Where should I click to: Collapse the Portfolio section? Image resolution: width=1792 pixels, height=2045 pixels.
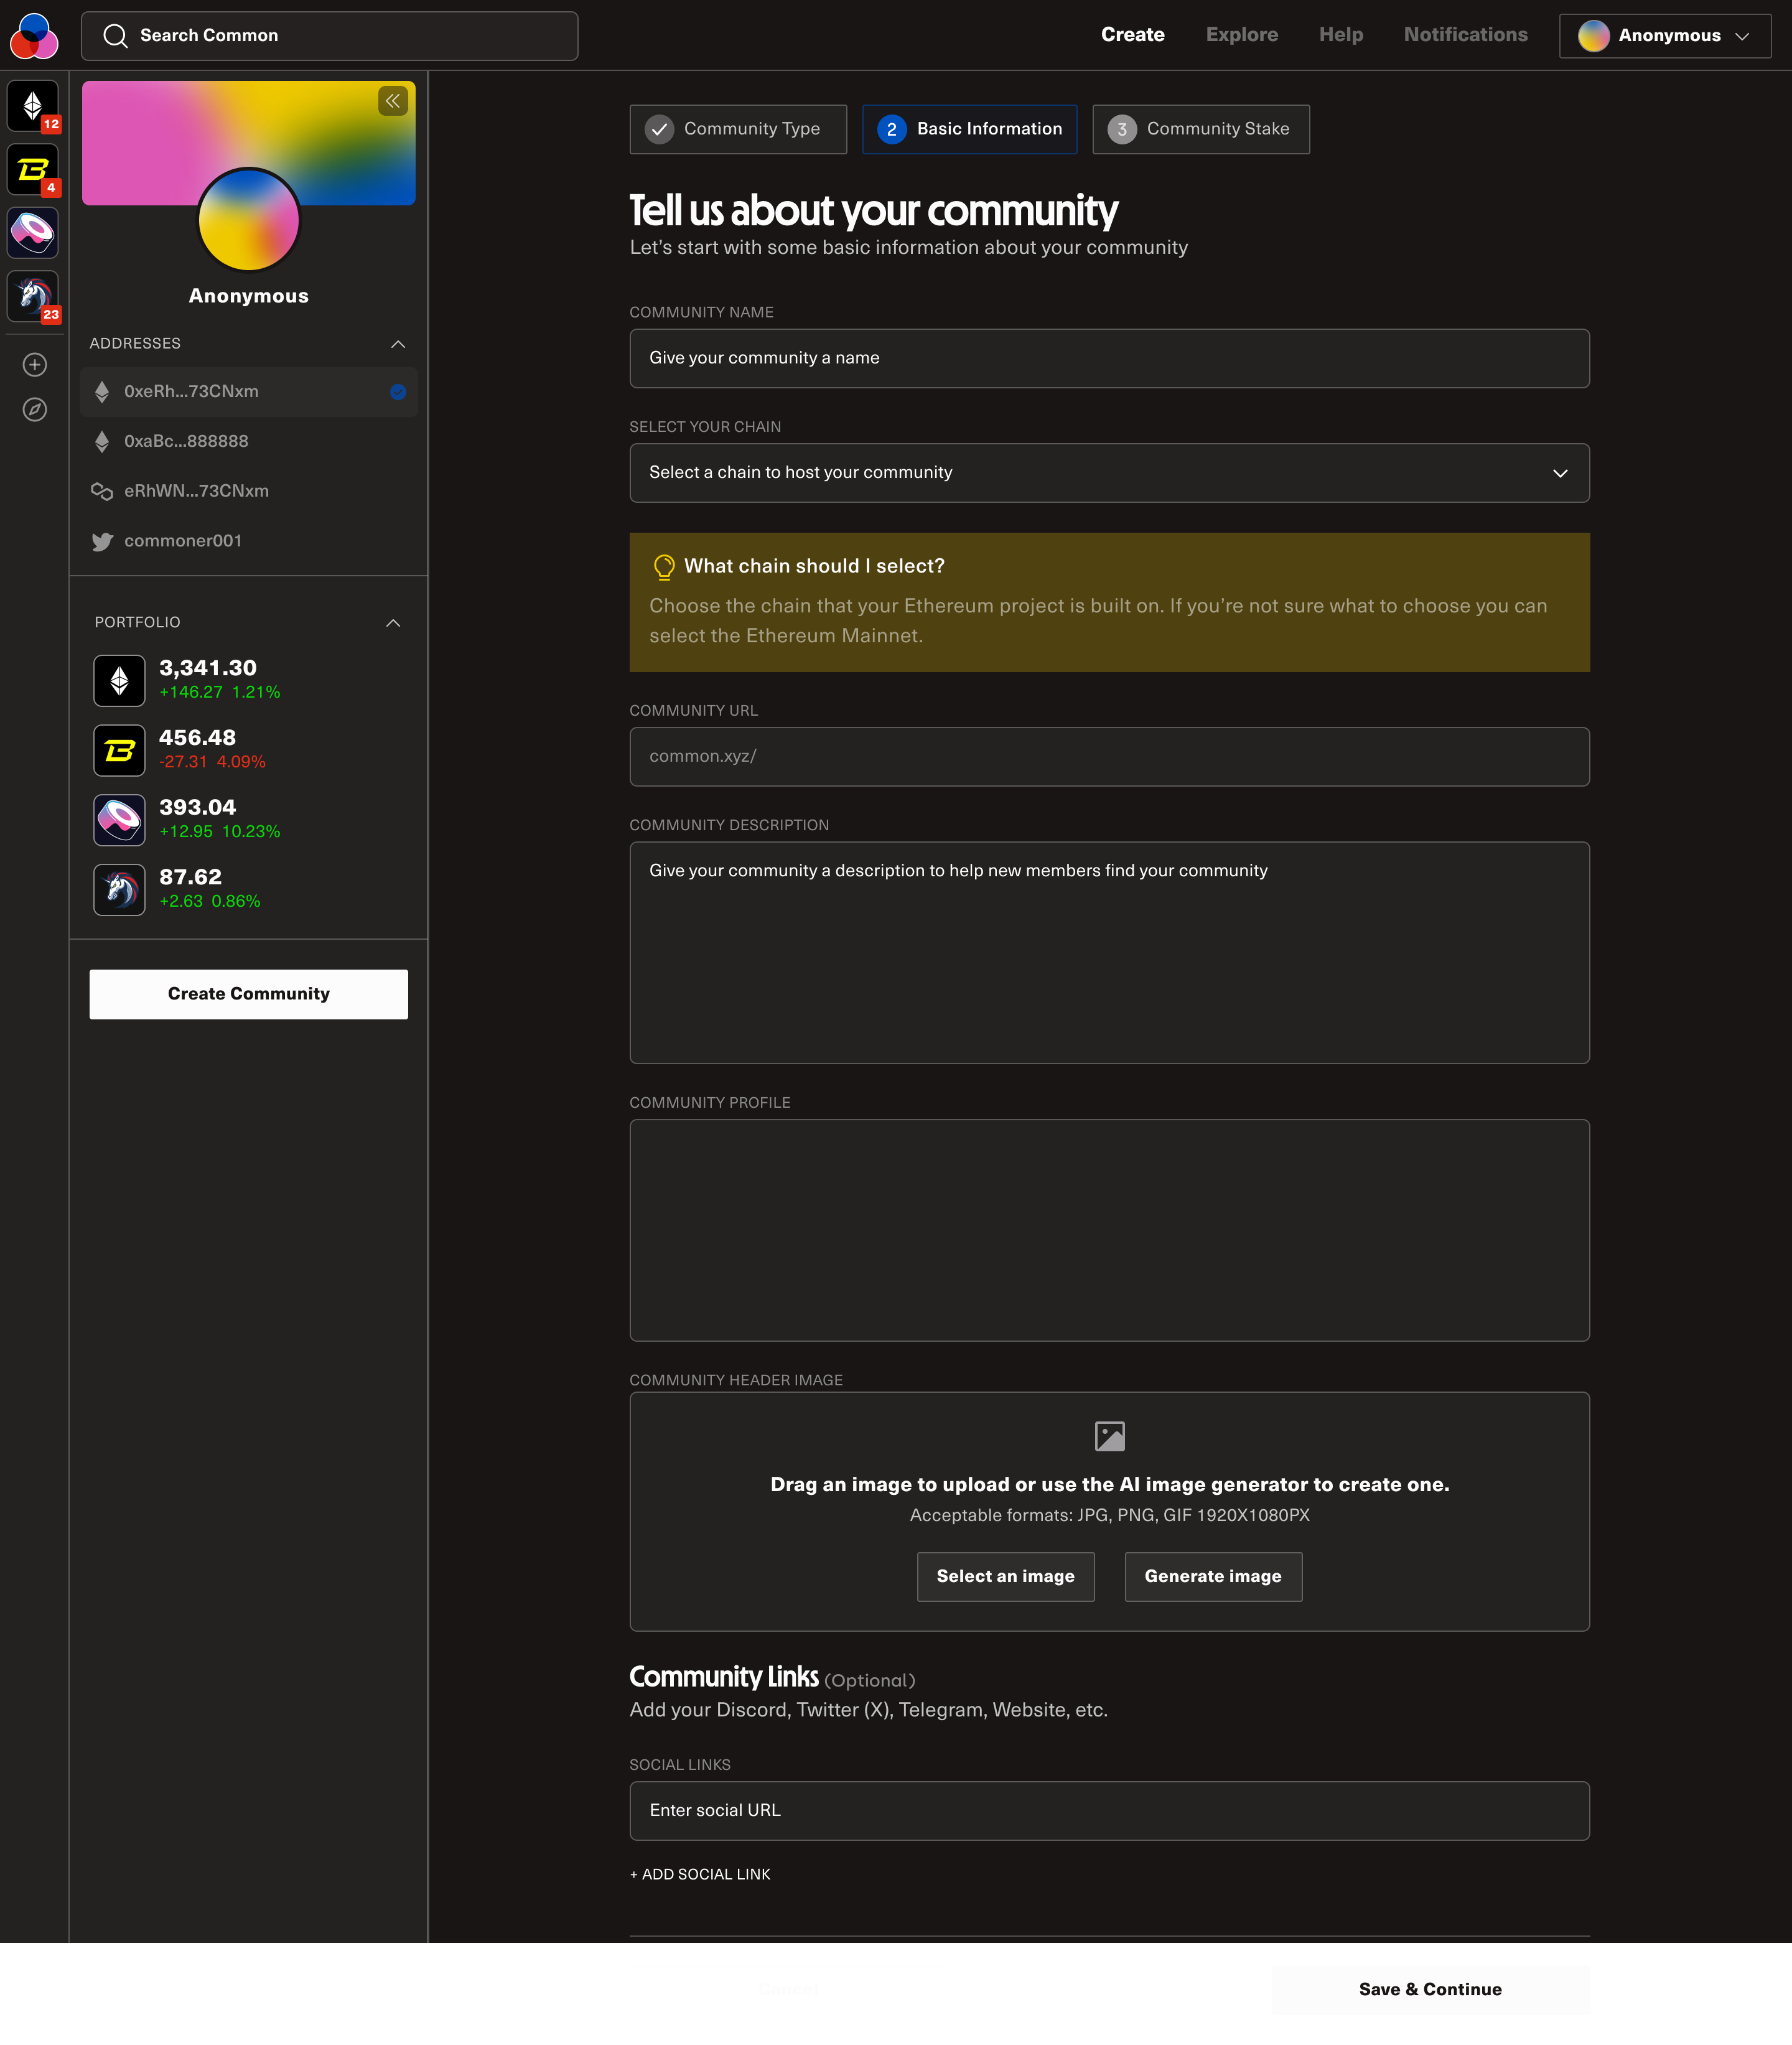pyautogui.click(x=393, y=623)
